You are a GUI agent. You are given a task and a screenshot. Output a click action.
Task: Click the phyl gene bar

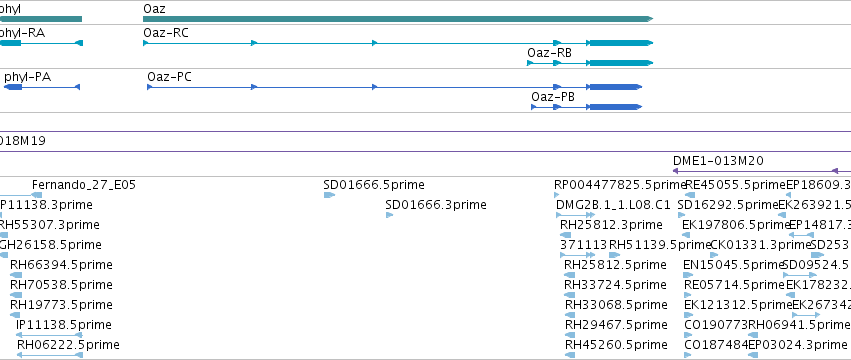pos(41,19)
